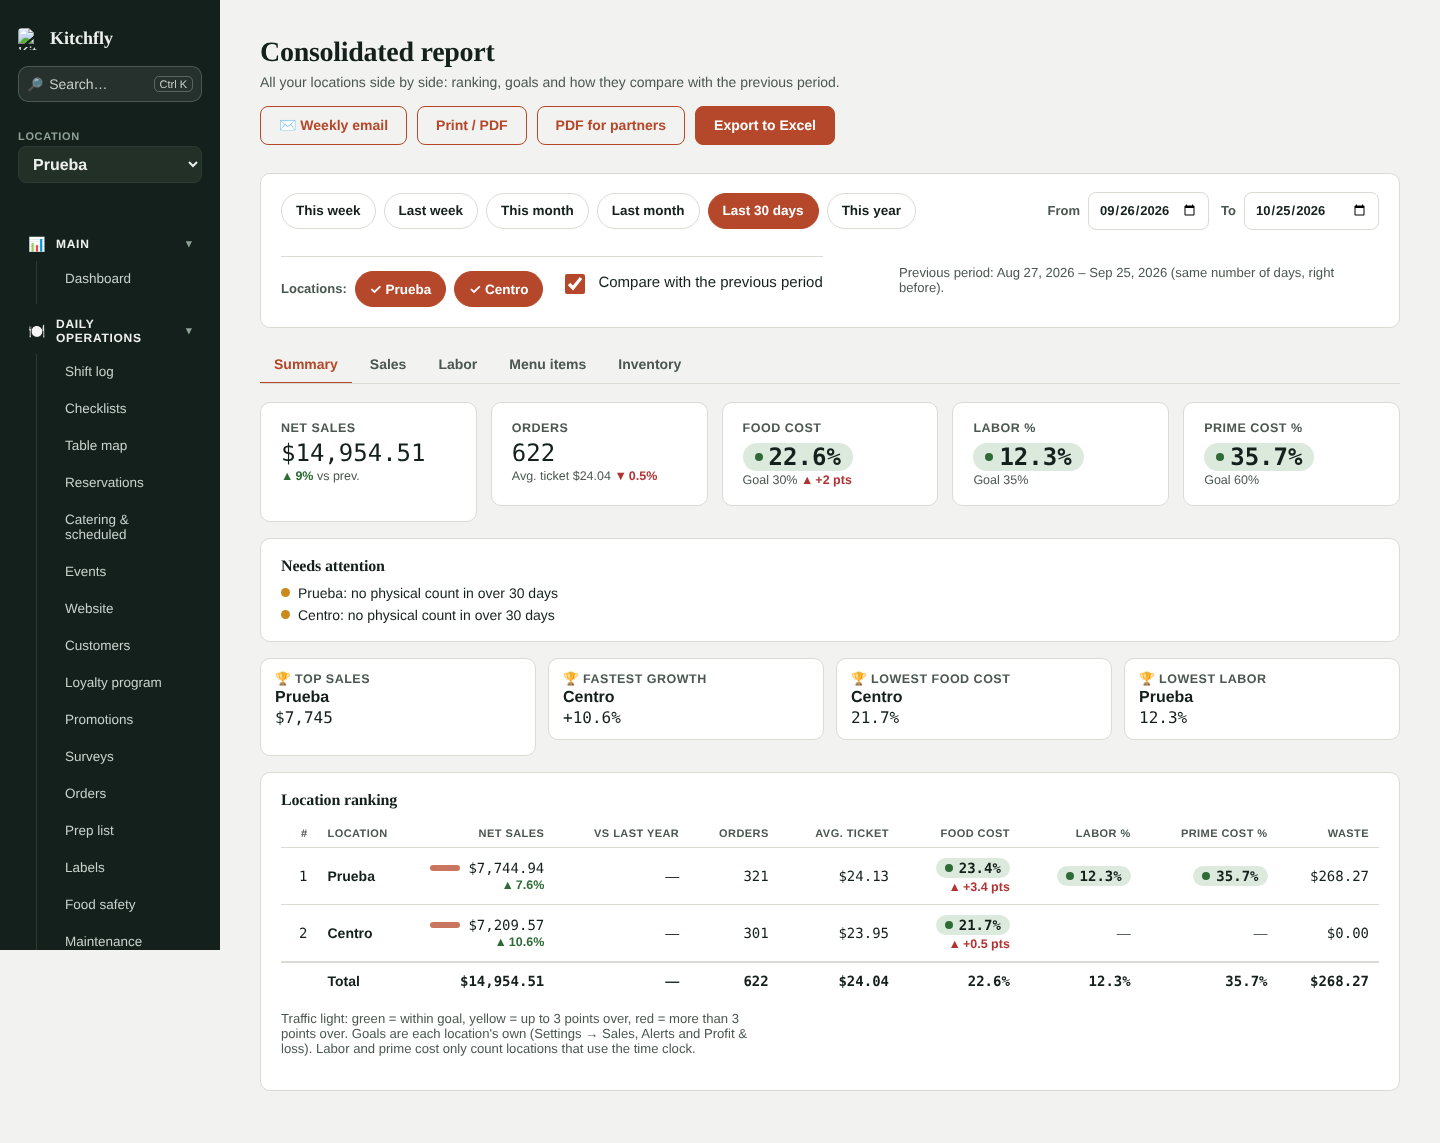This screenshot has height=1143, width=1440.
Task: Click the Food Cost column header
Action: 975,833
